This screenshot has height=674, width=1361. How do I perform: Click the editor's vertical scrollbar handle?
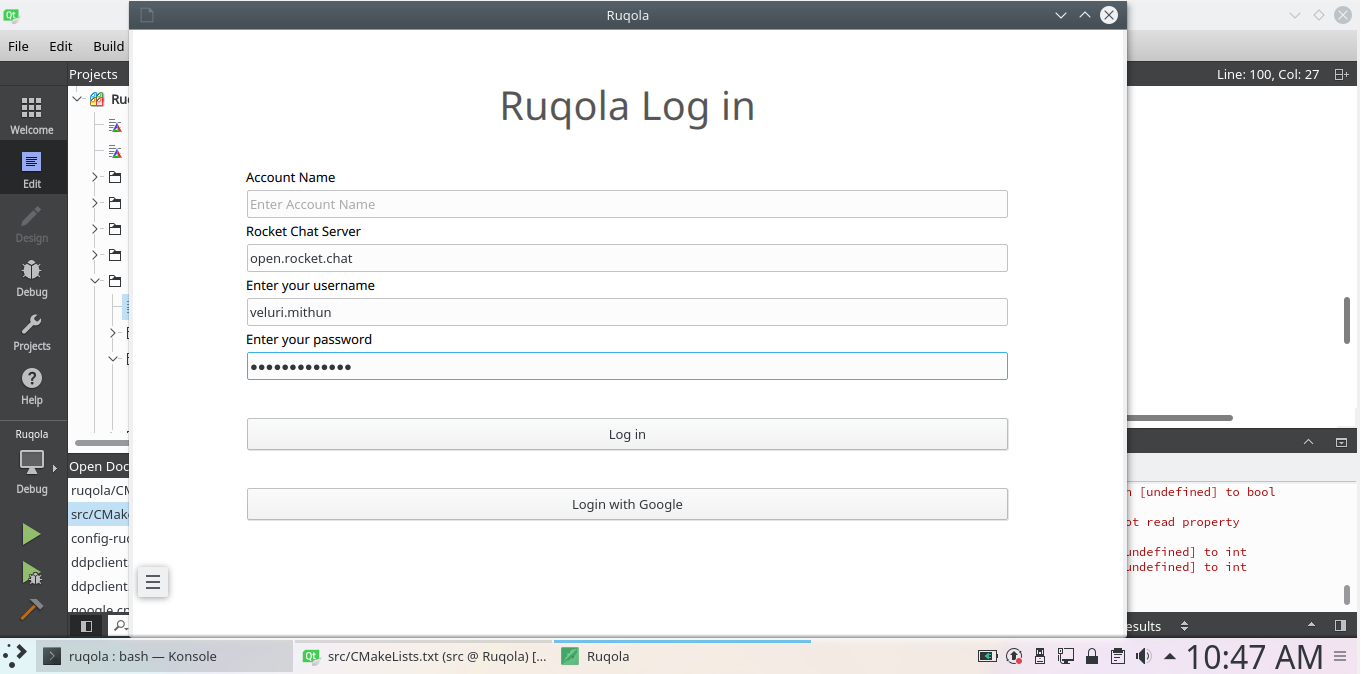pos(1347,320)
